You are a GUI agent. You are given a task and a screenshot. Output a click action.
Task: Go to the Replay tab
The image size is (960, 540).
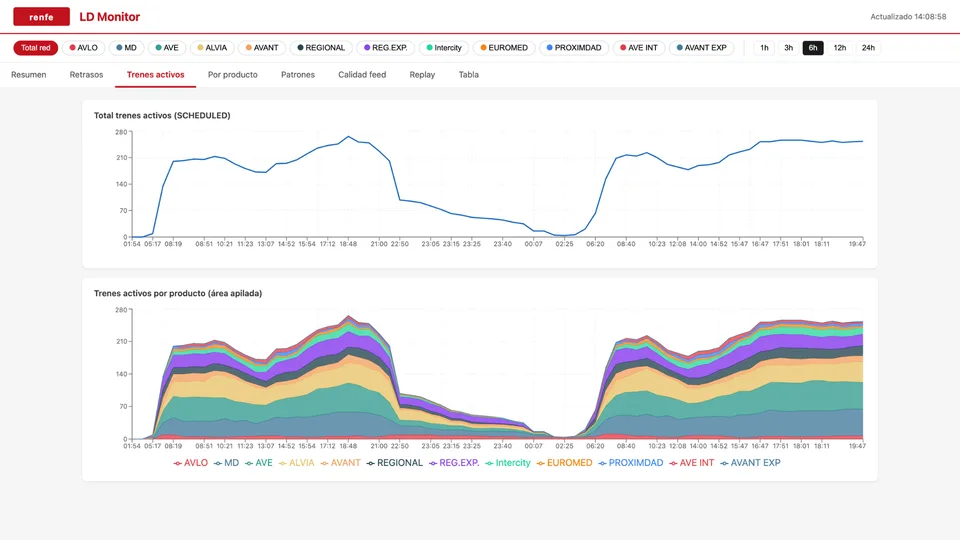[422, 75]
